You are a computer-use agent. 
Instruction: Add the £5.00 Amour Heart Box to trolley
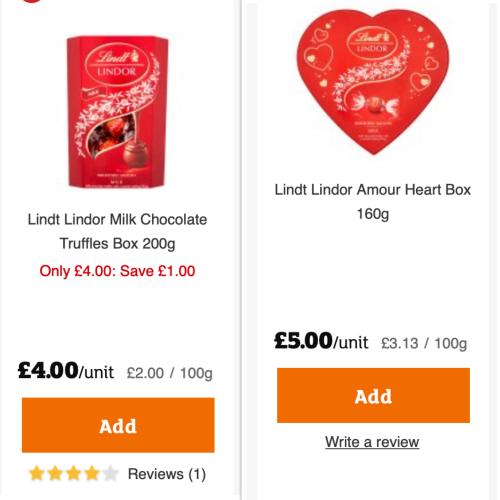[373, 396]
